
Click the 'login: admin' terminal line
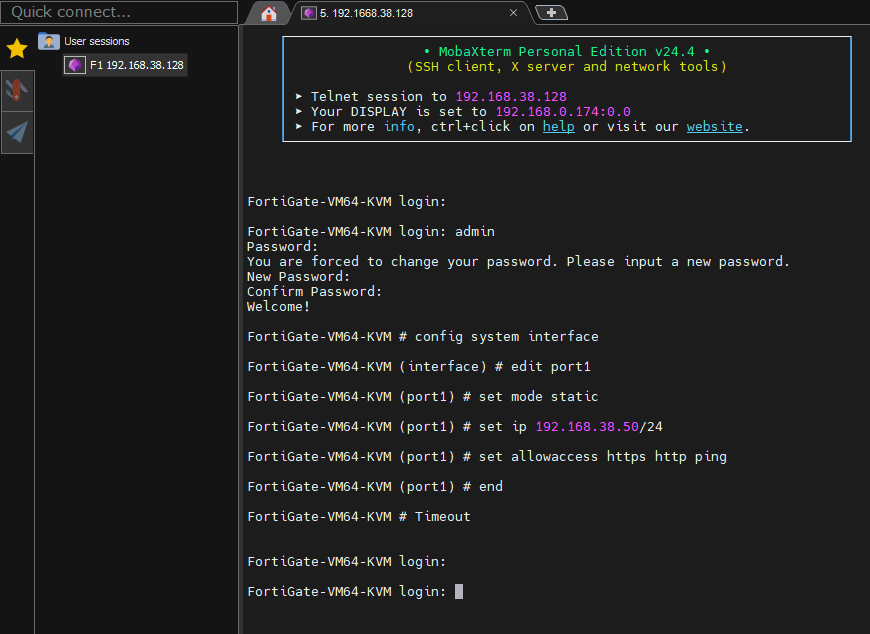pos(371,231)
